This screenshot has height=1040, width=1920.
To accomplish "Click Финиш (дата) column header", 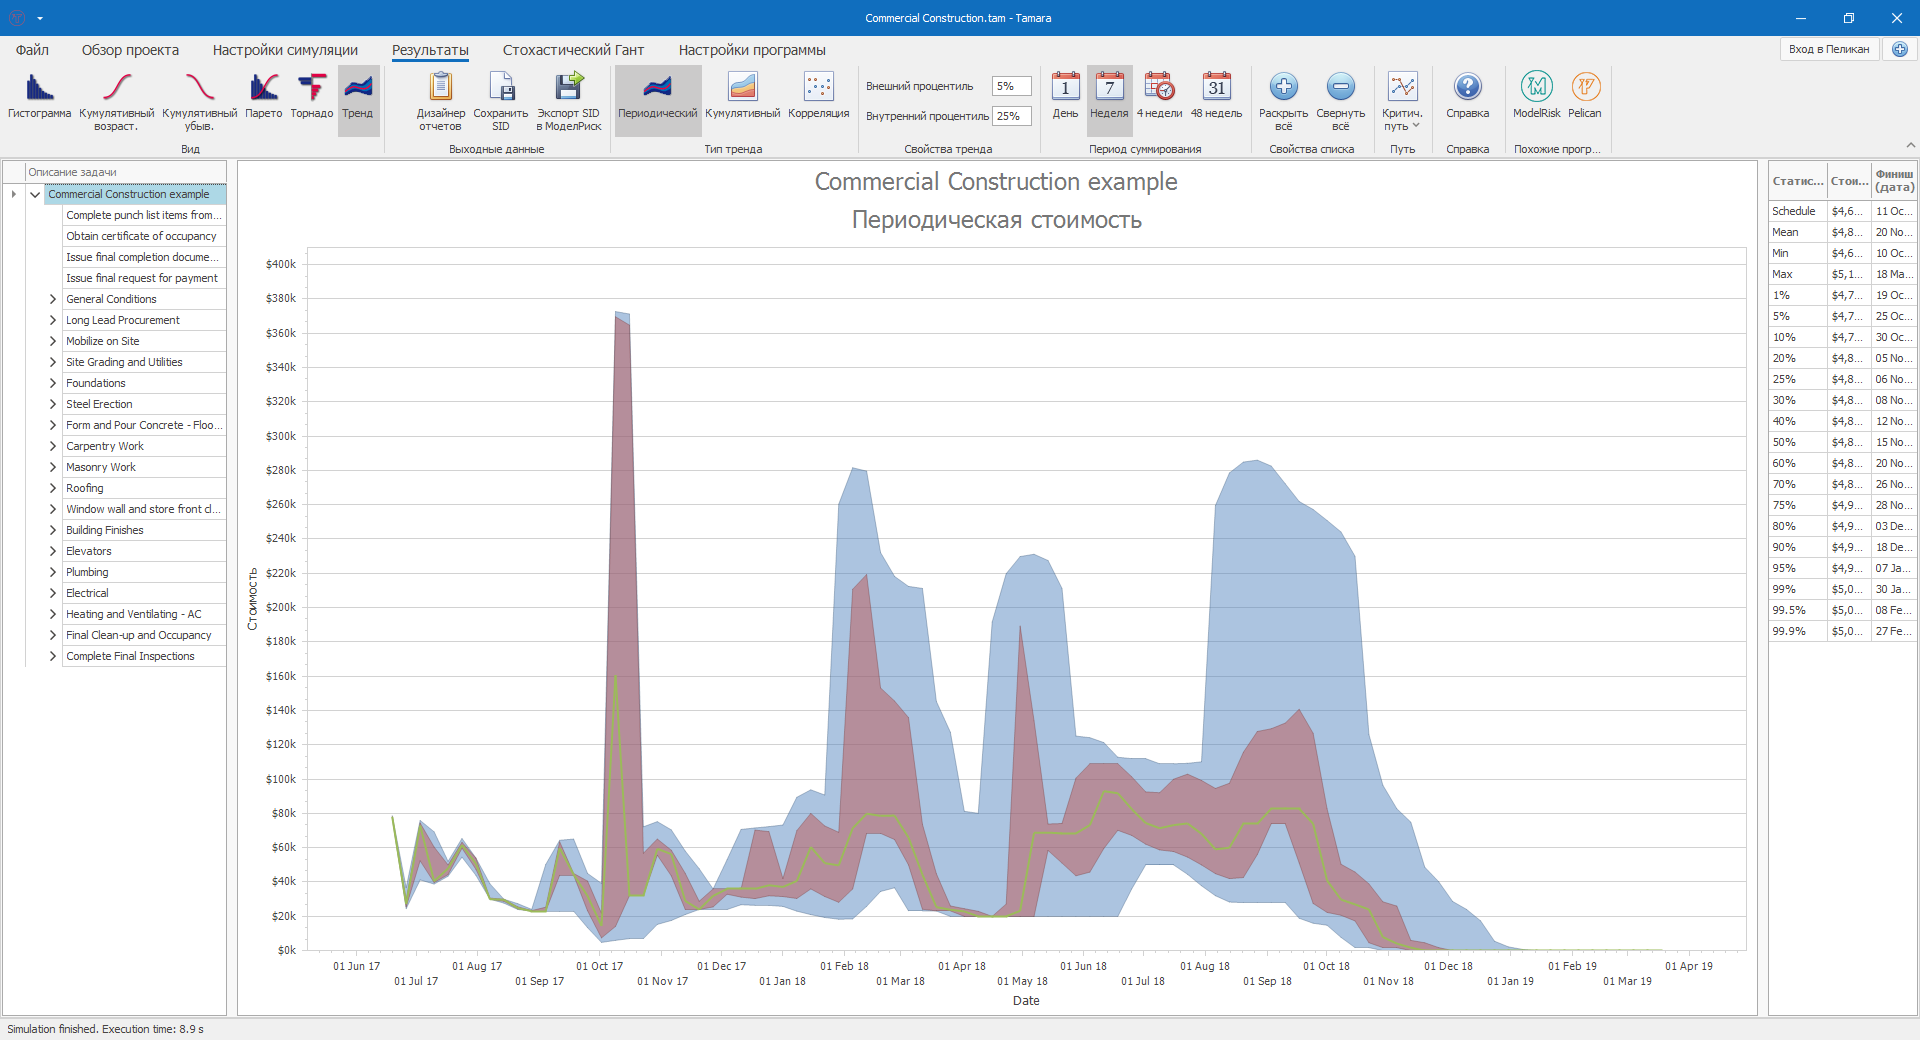I will (1895, 181).
